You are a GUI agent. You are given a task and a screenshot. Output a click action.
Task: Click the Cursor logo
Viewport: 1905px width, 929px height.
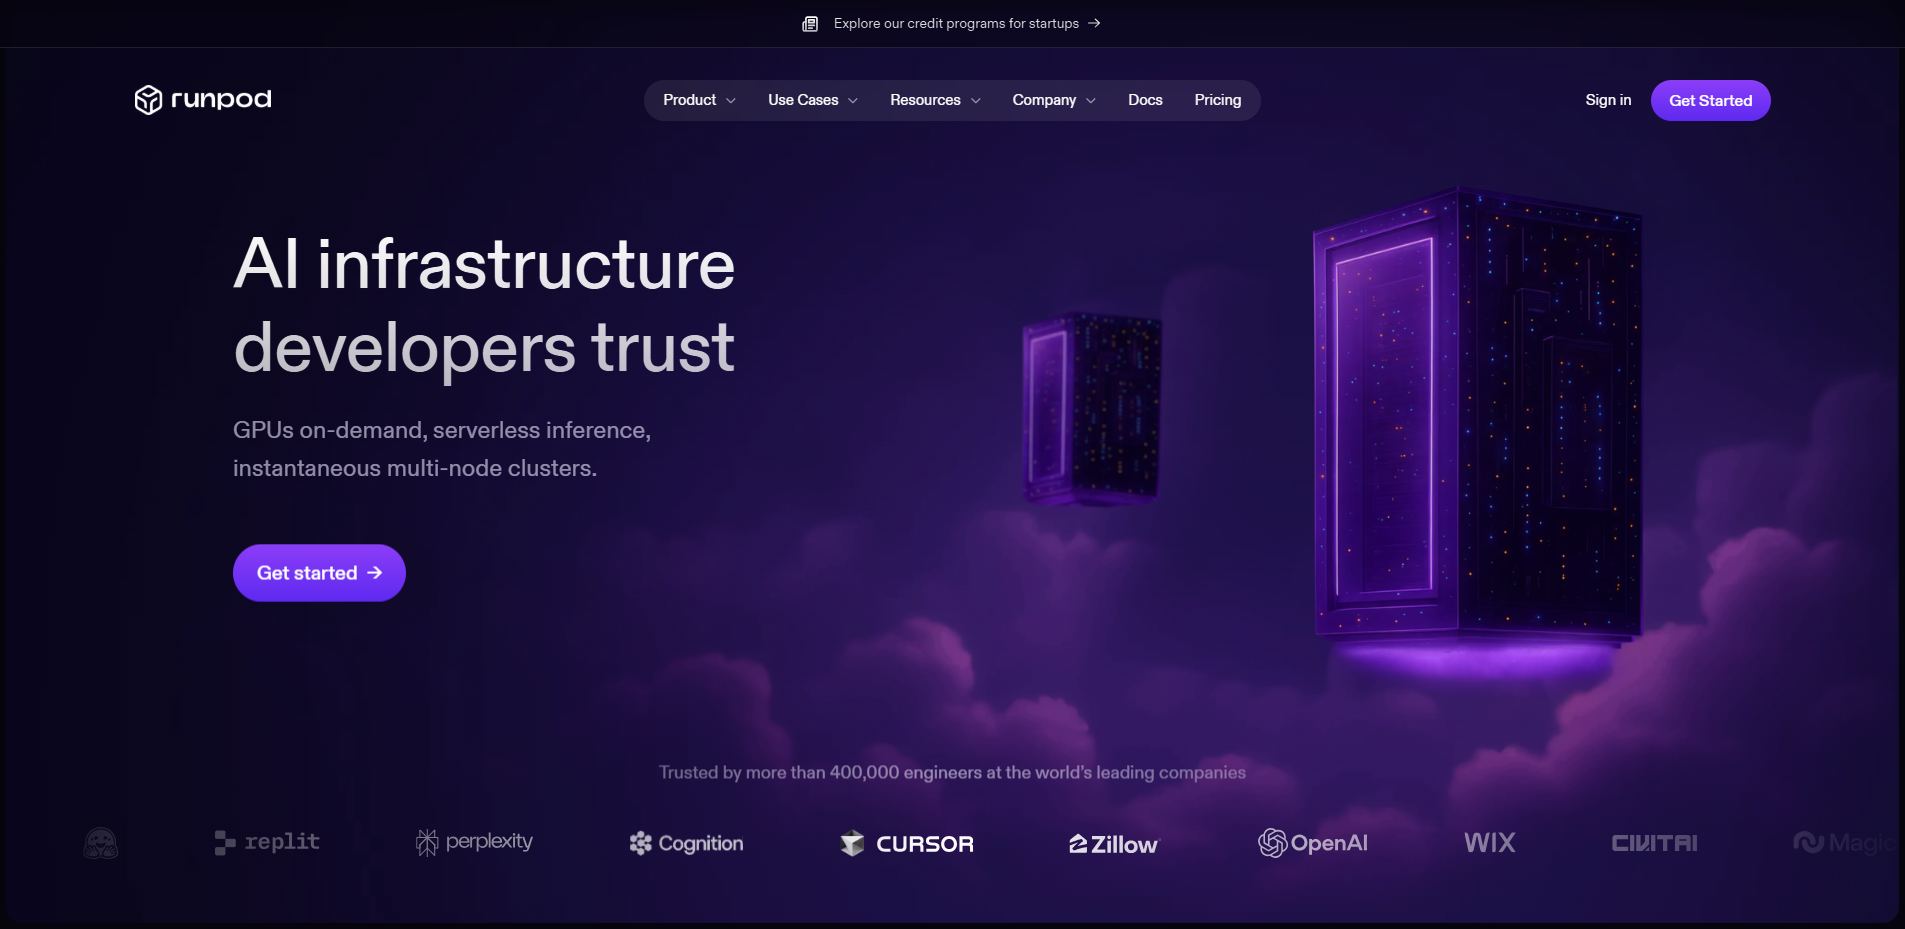tap(907, 844)
